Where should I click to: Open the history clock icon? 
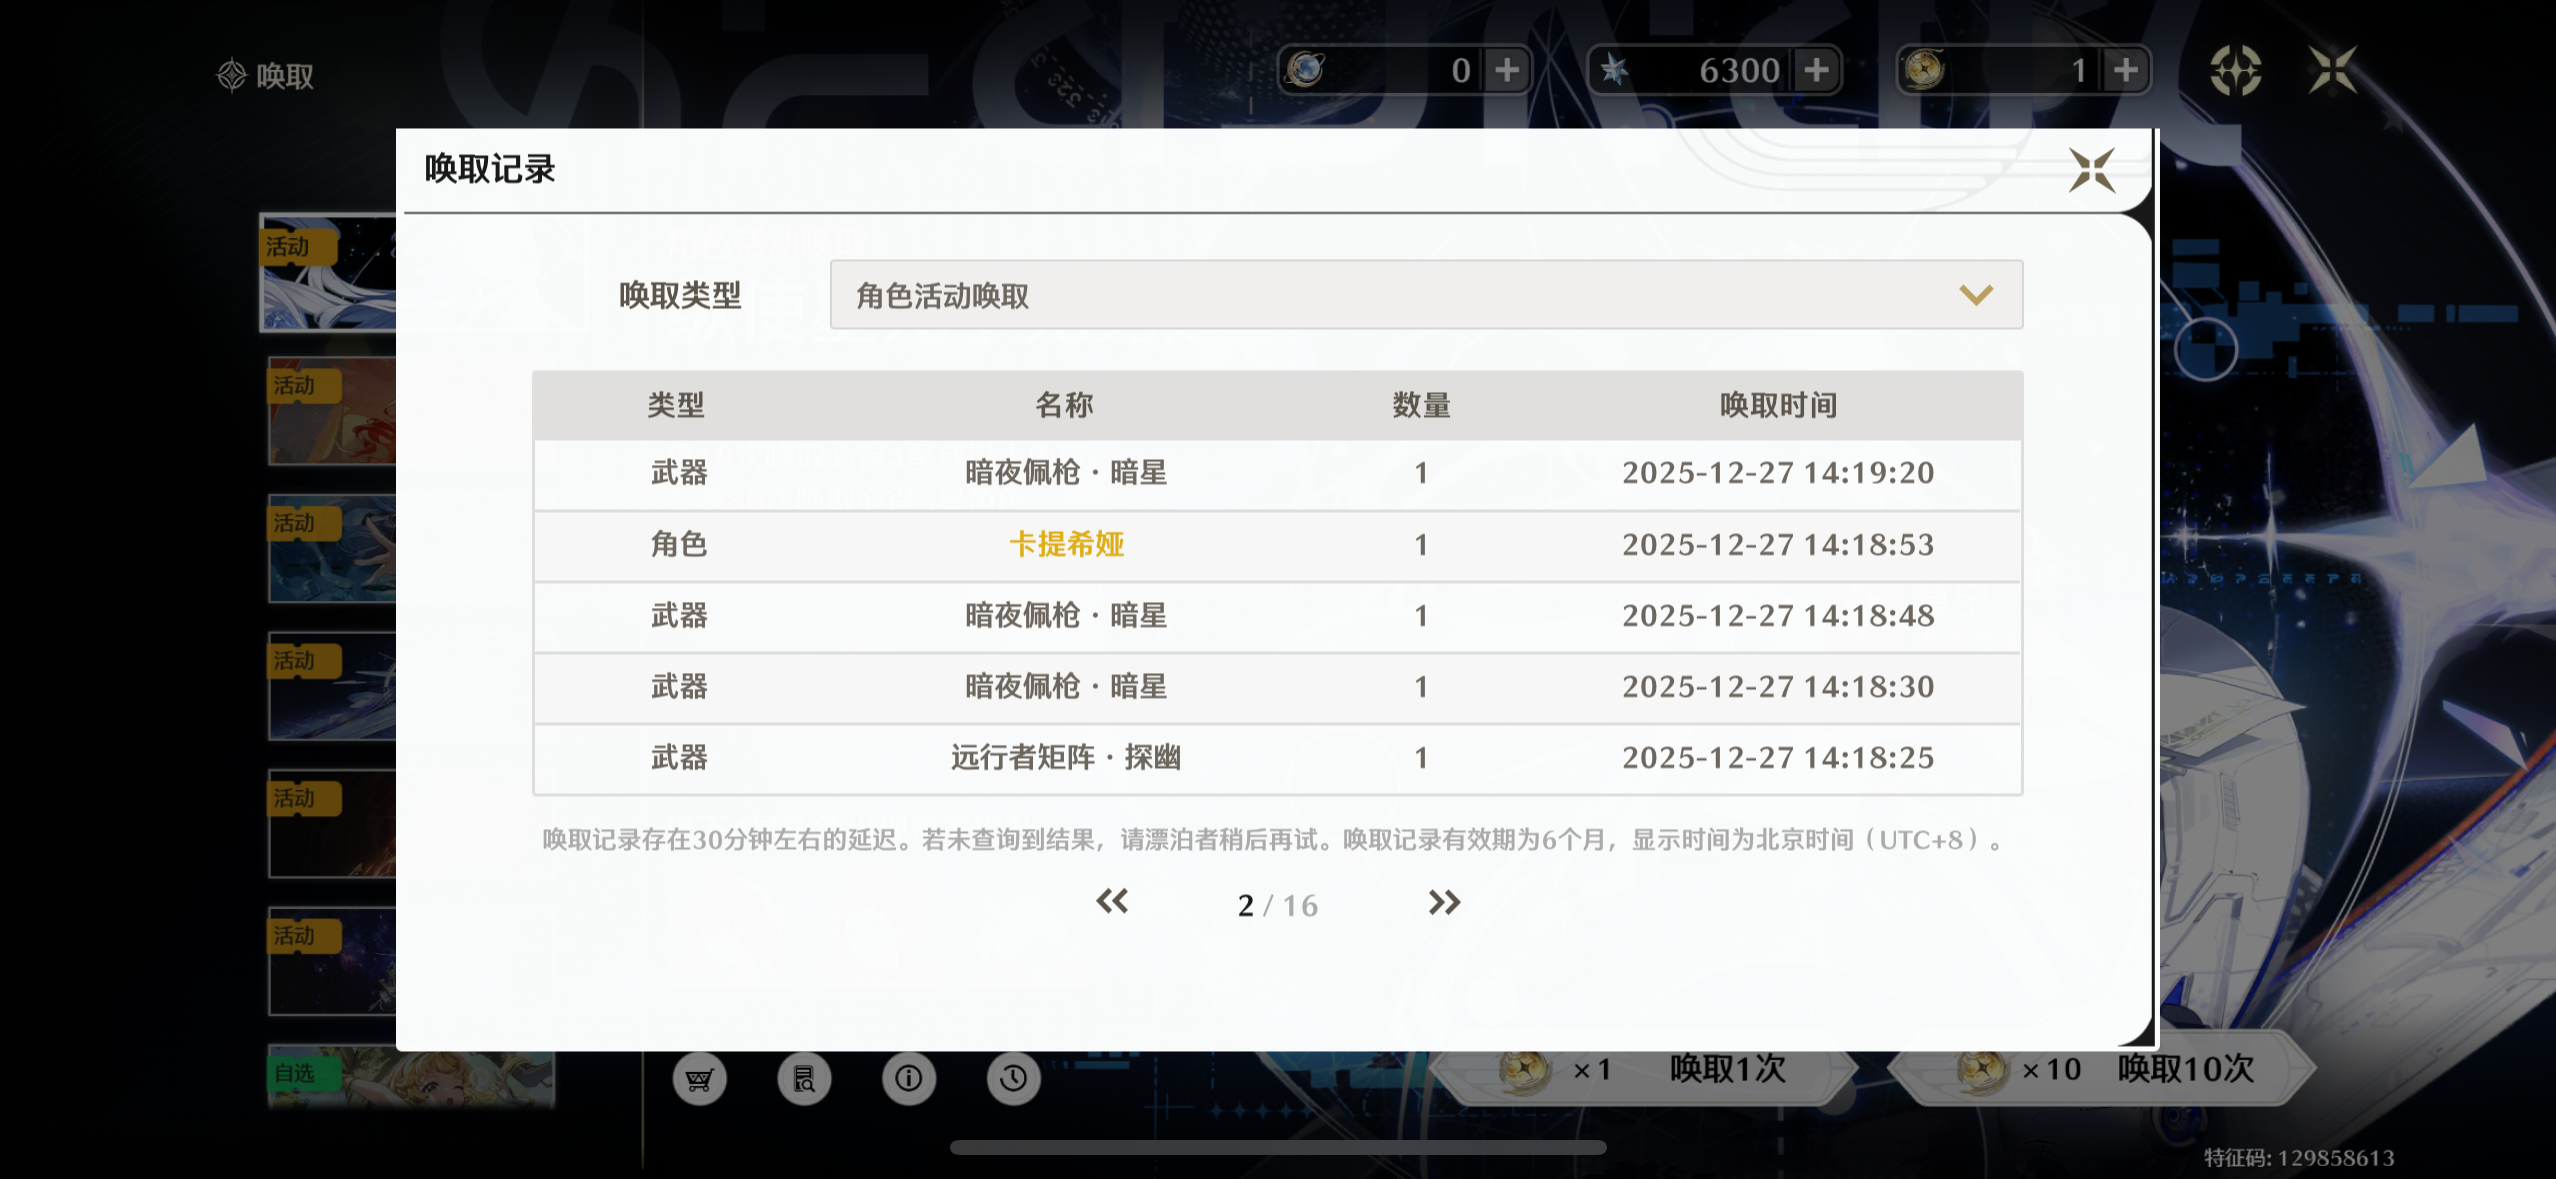(1013, 1079)
